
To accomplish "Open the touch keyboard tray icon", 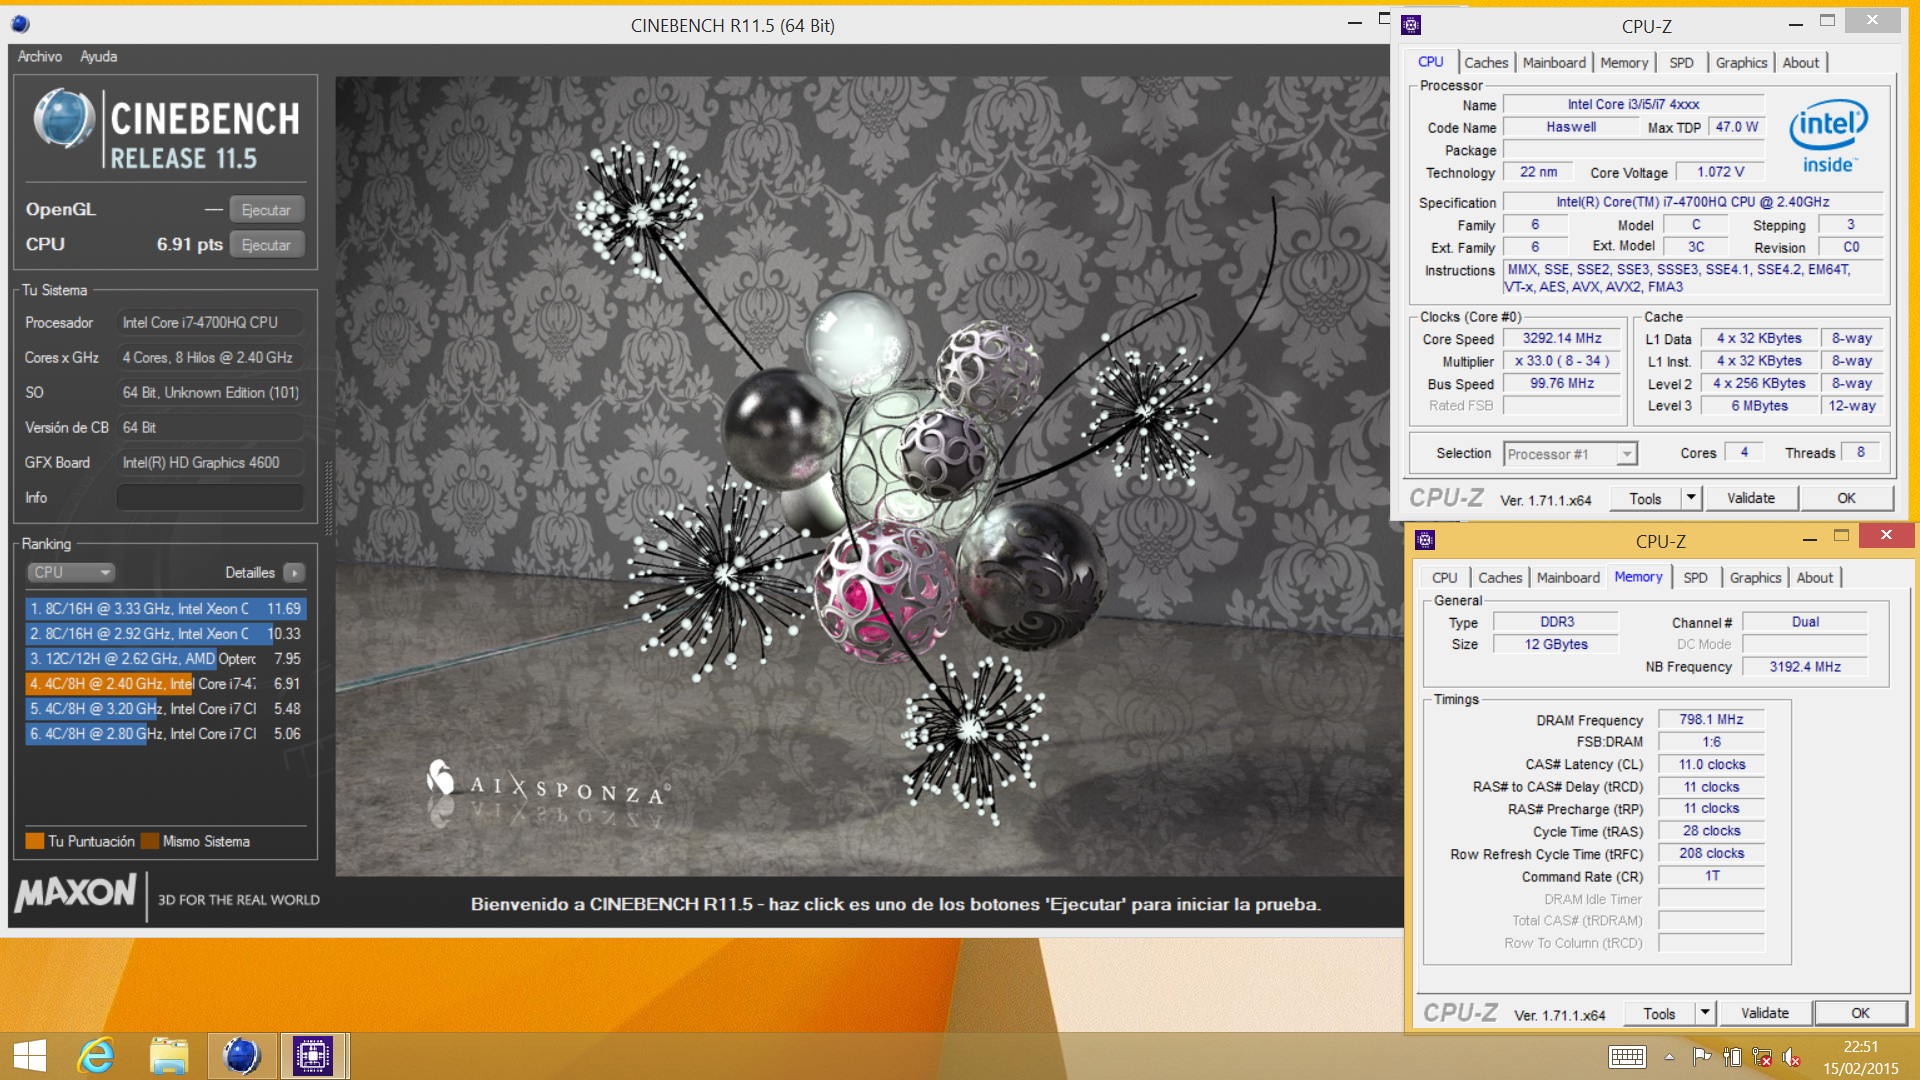I will [1627, 1056].
